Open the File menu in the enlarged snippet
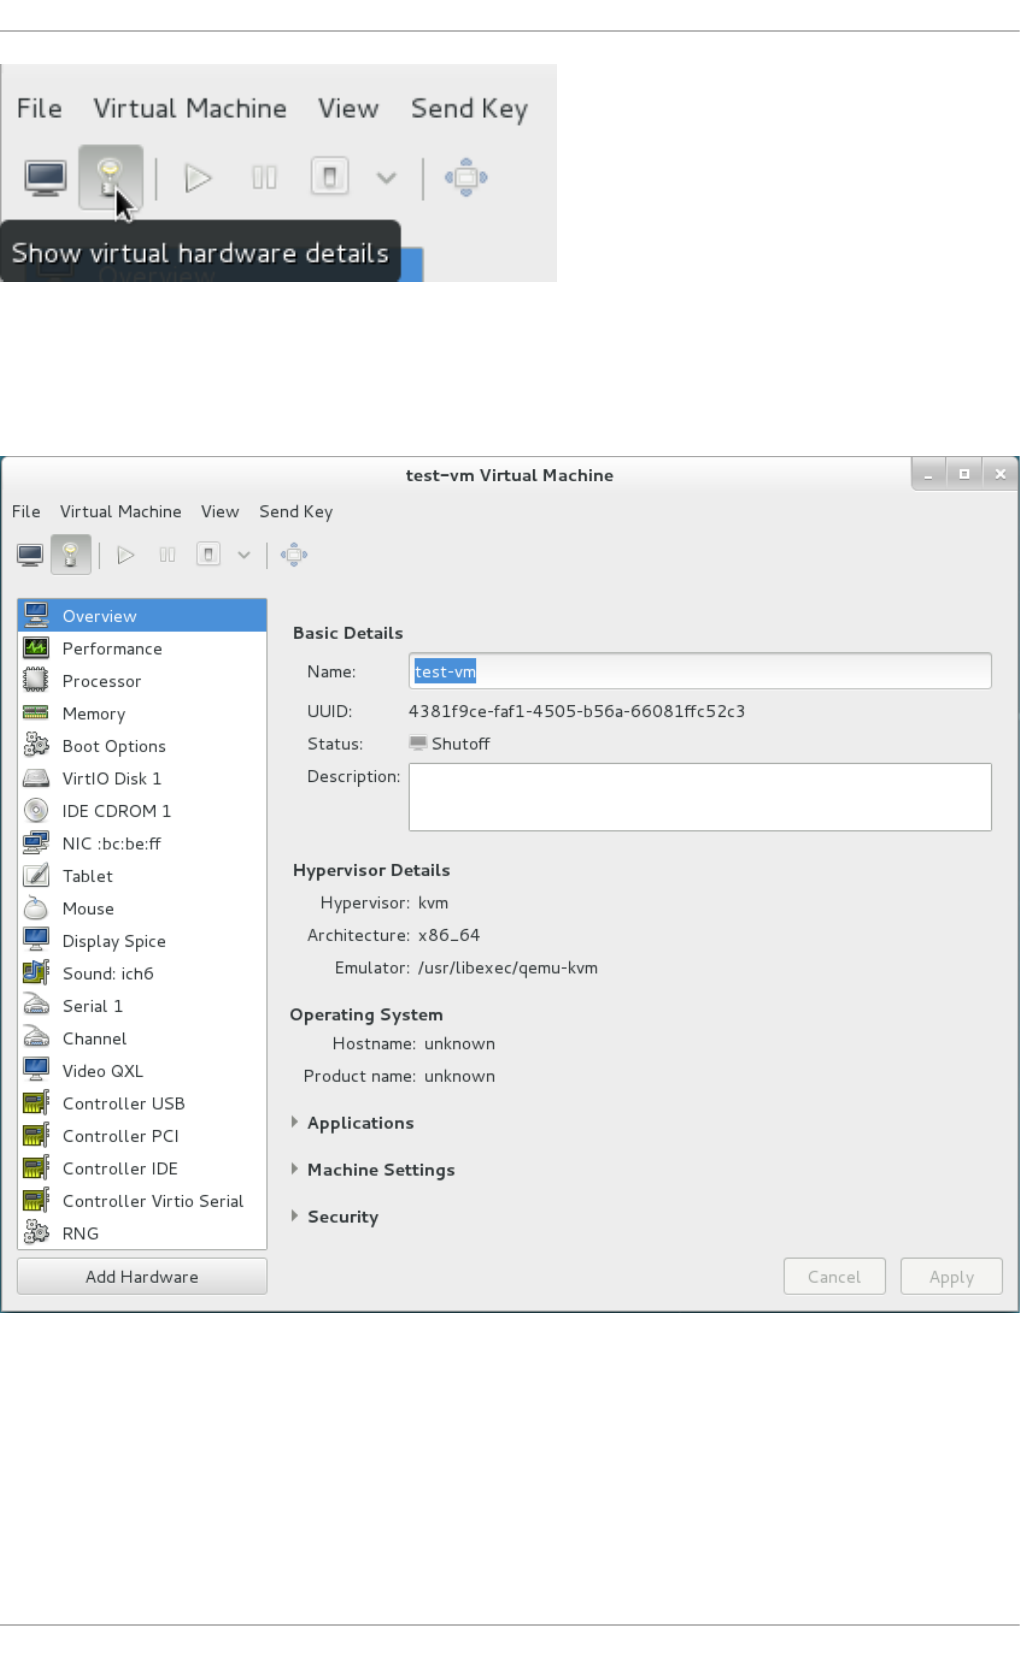This screenshot has width=1020, height=1656. click(39, 109)
